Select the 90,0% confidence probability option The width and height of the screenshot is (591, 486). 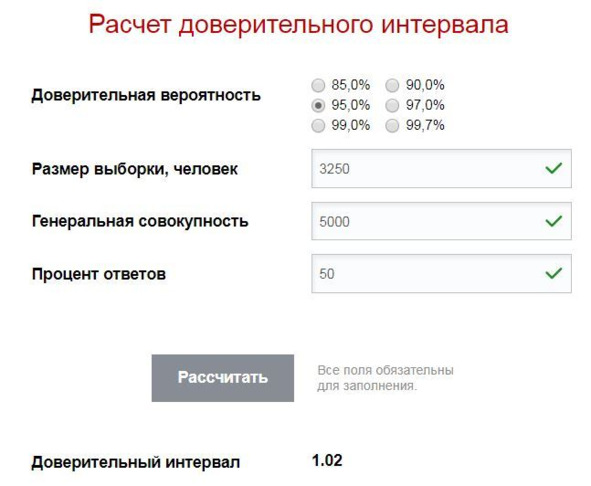pyautogui.click(x=392, y=86)
